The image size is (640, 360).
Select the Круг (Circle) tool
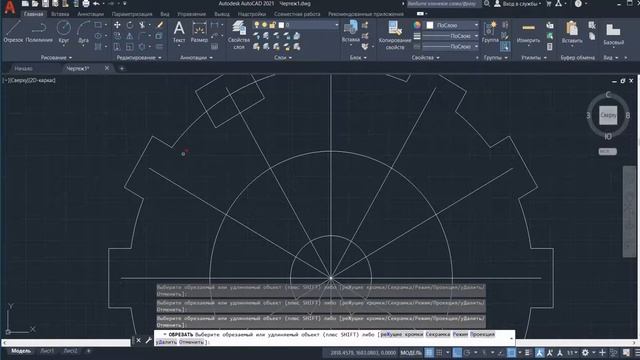coord(64,32)
